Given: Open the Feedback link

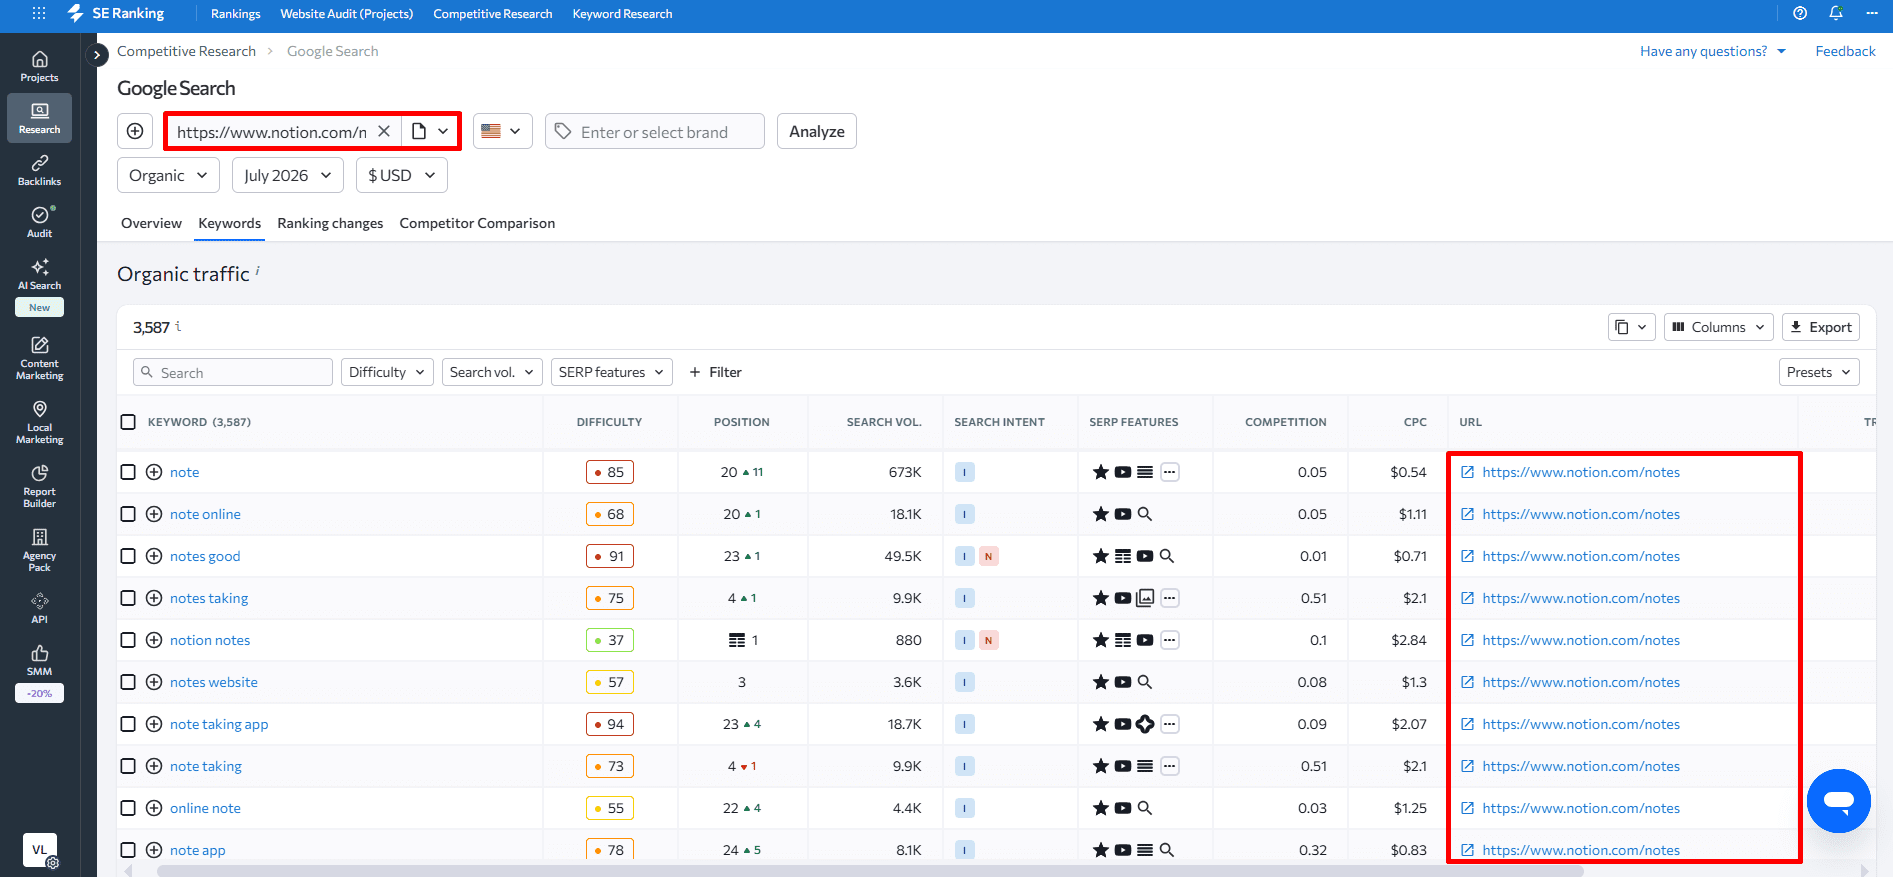Looking at the screenshot, I should (1845, 51).
